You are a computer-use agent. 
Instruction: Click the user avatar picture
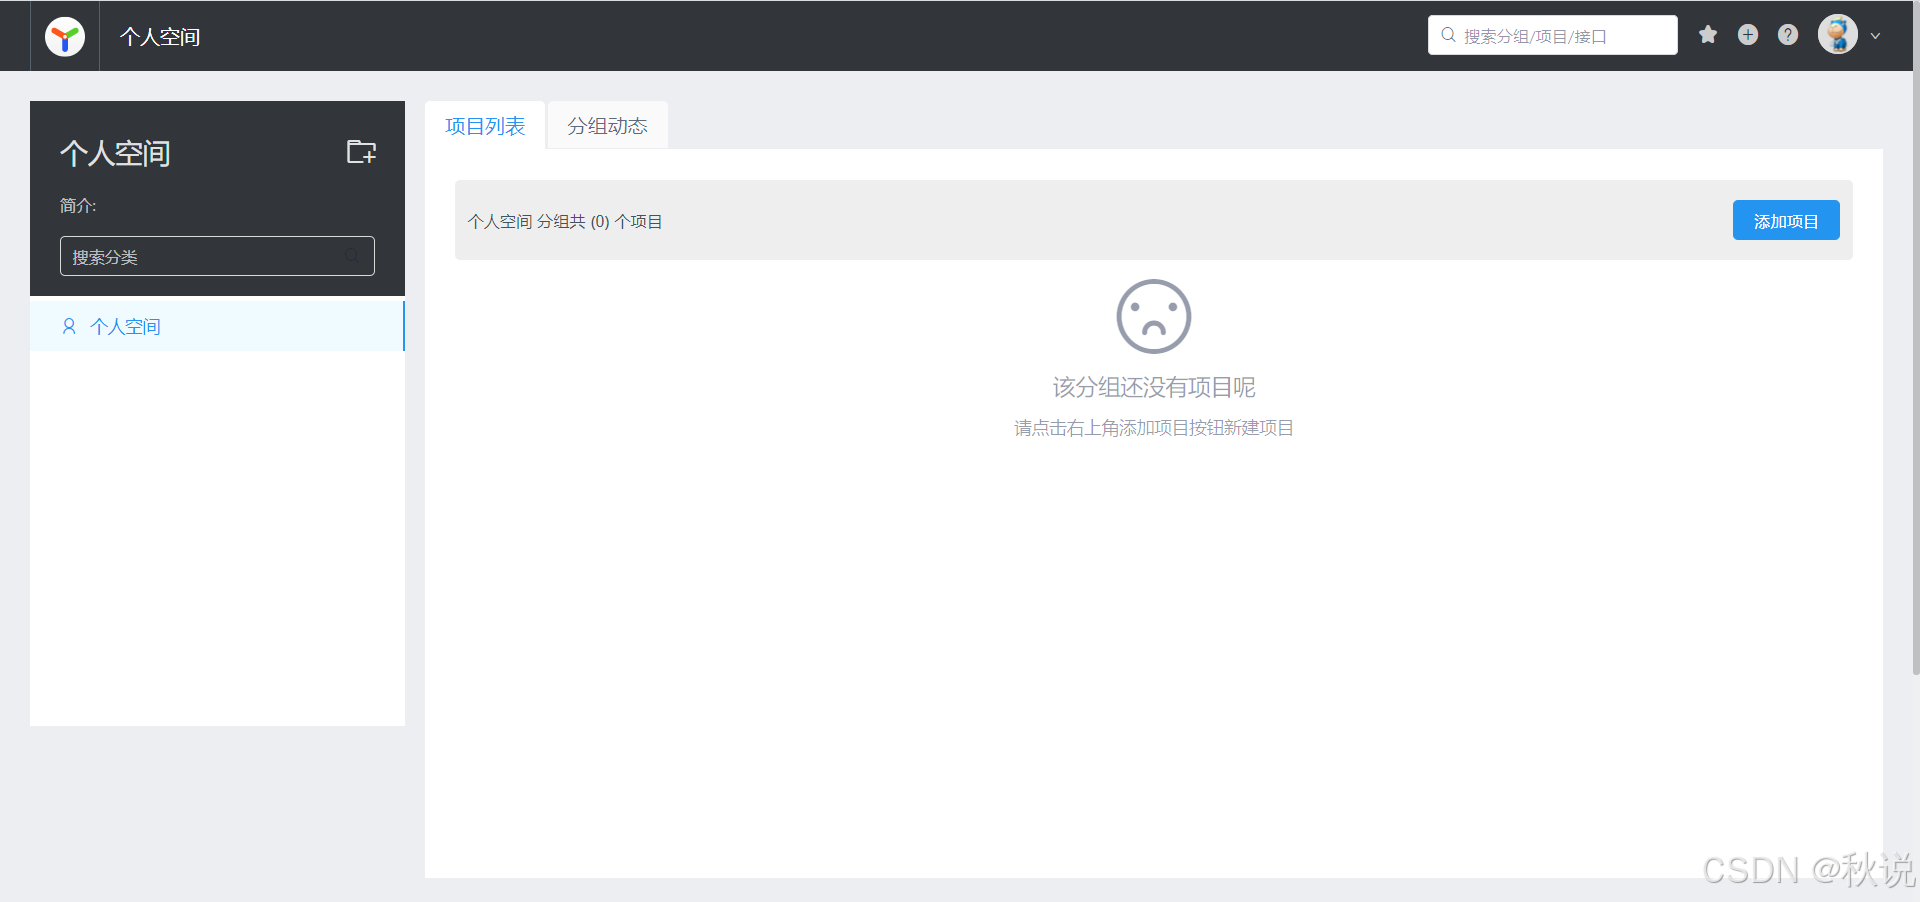coord(1838,35)
